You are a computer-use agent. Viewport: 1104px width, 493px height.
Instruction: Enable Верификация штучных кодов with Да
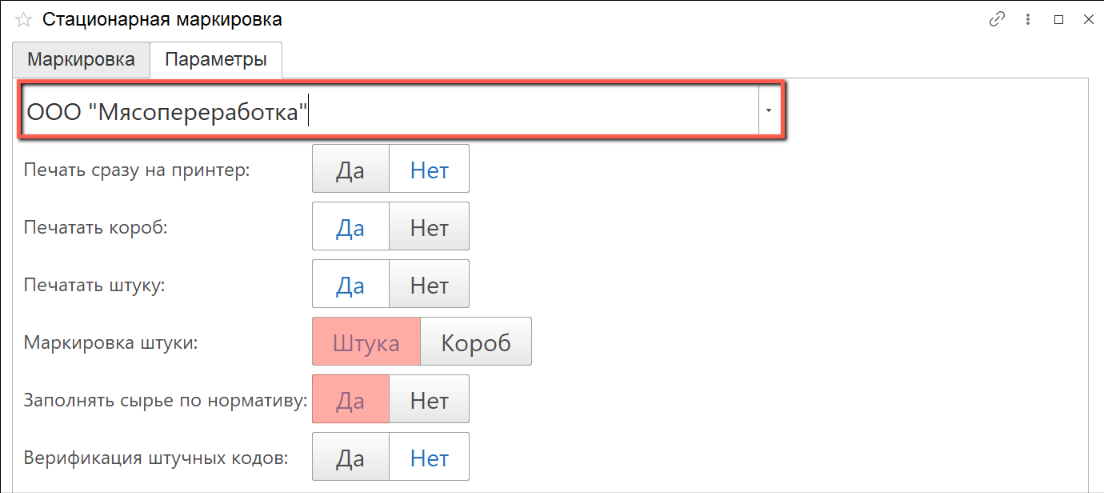pos(350,459)
